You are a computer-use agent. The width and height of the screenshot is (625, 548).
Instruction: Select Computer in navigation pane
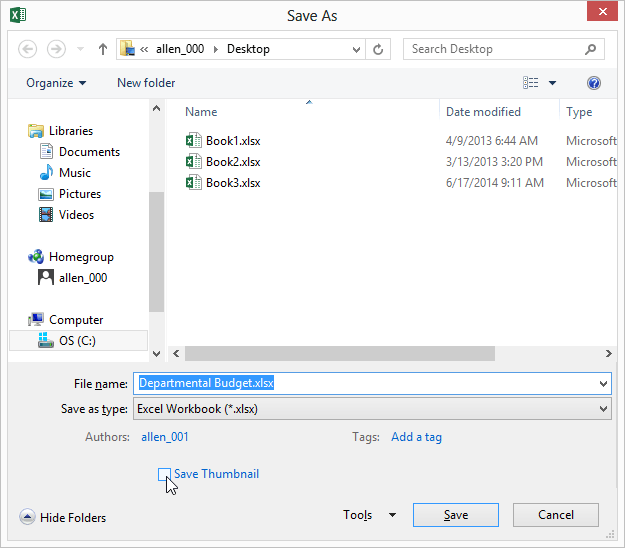(x=76, y=320)
